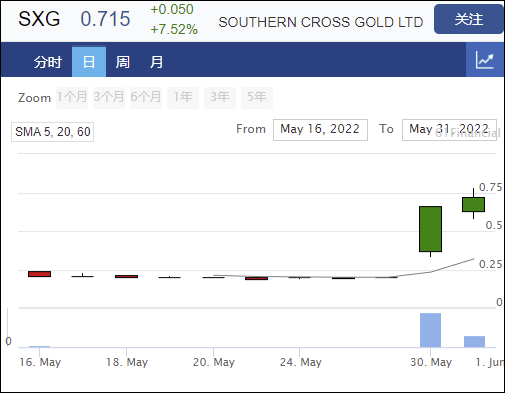Switch to the 月 monthly tab
505x393 pixels.
point(156,62)
